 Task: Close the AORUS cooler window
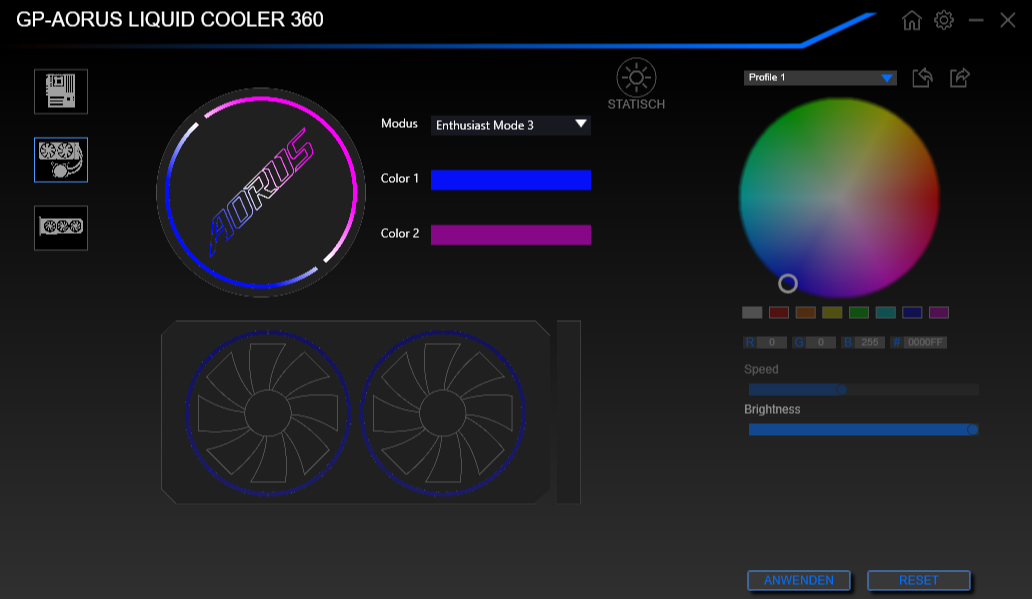click(x=1008, y=20)
